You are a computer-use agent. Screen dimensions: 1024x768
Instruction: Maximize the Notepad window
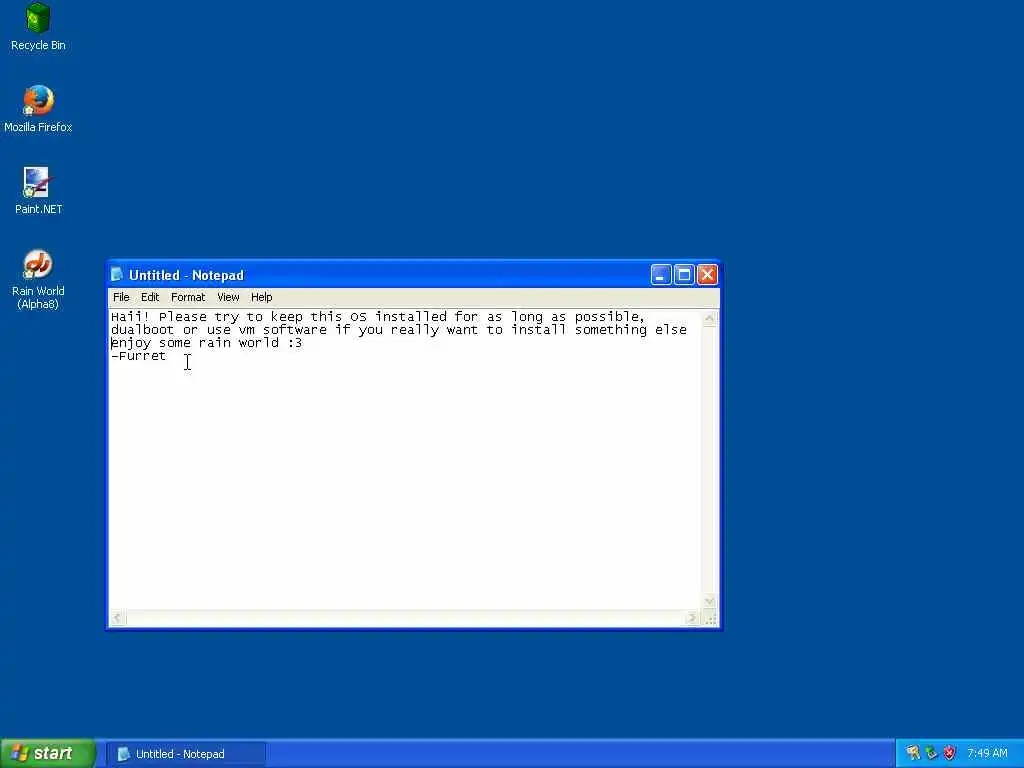684,275
